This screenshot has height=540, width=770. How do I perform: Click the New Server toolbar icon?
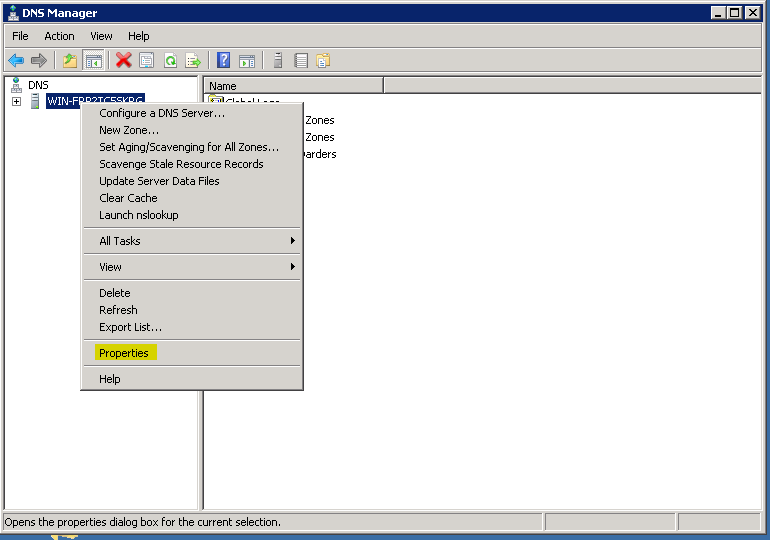[278, 60]
